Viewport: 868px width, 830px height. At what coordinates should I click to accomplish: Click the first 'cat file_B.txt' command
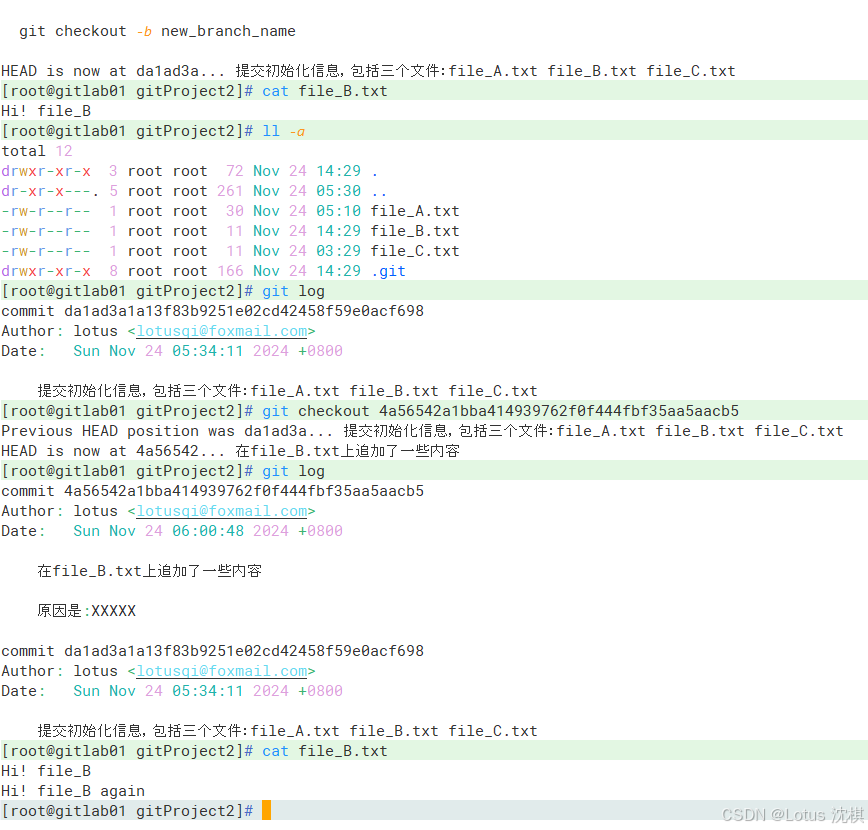[324, 91]
